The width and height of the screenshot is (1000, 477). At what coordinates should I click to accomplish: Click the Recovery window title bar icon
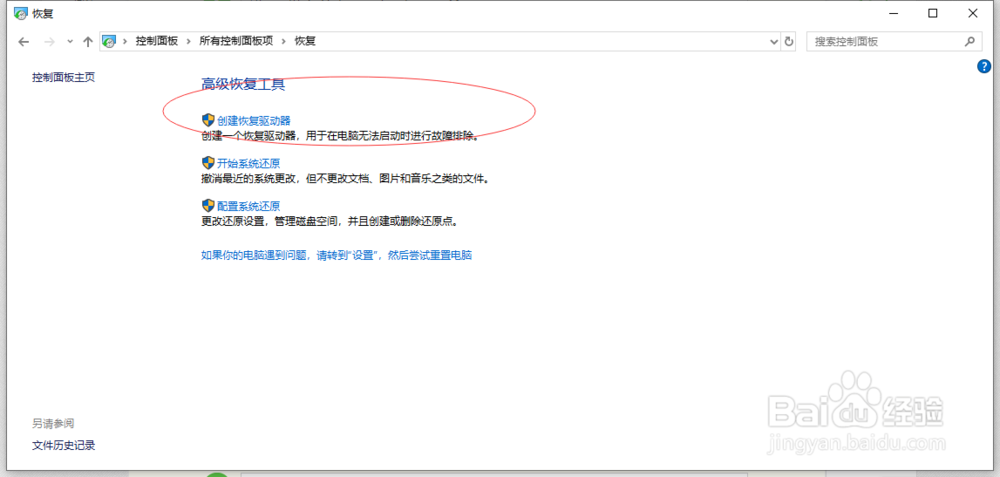pos(21,13)
